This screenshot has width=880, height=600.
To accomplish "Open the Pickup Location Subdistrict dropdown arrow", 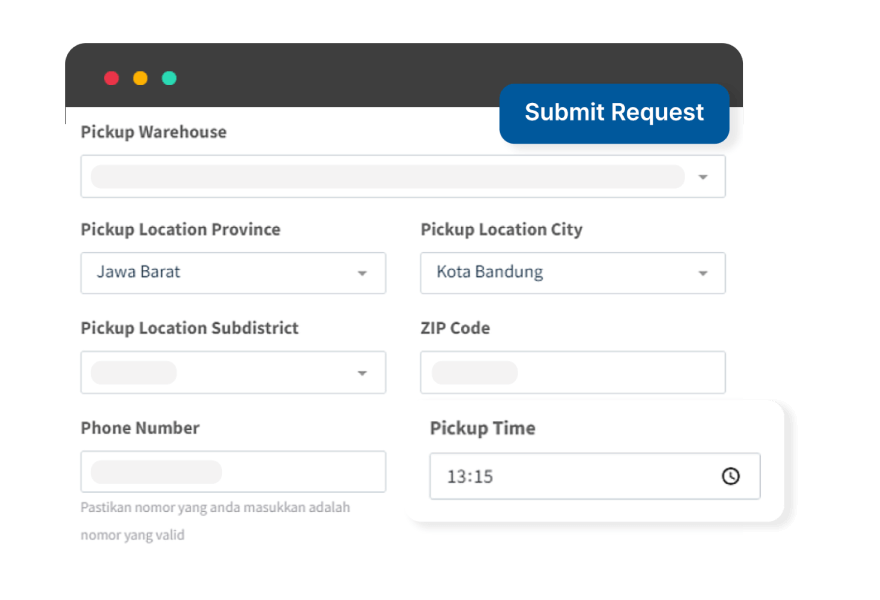I will tap(362, 373).
